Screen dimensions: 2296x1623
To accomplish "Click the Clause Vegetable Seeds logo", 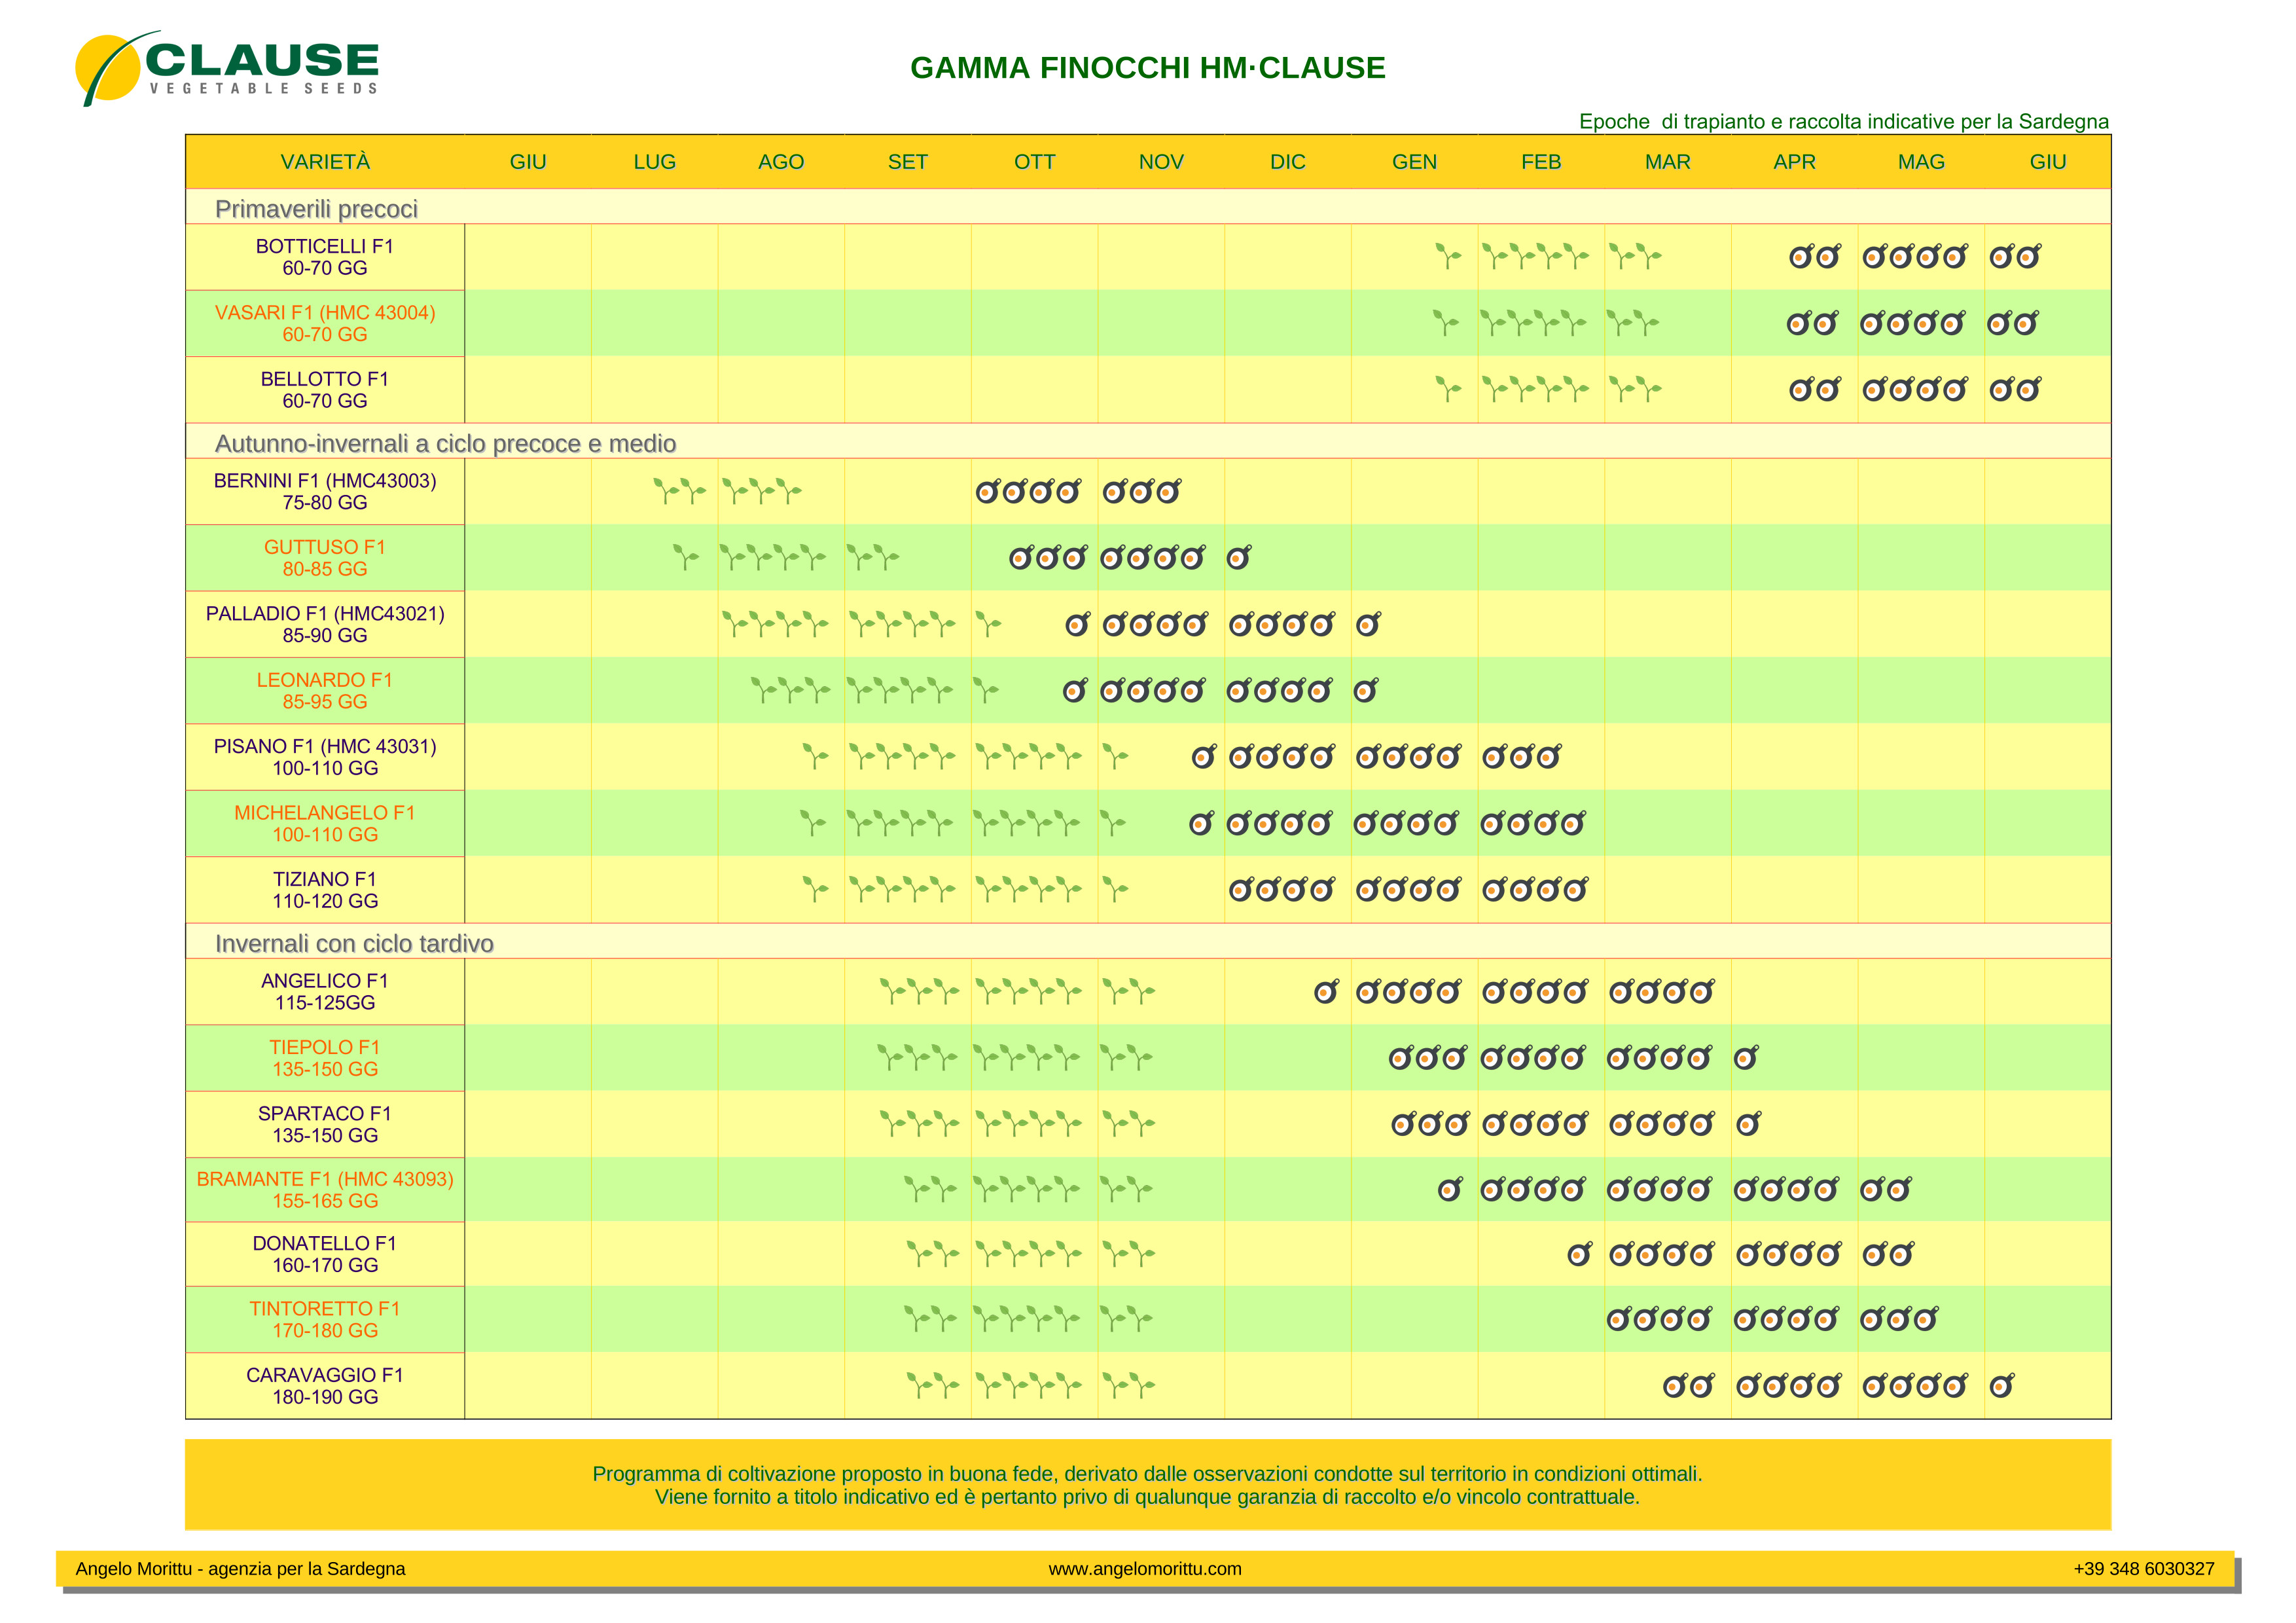I will (x=228, y=68).
